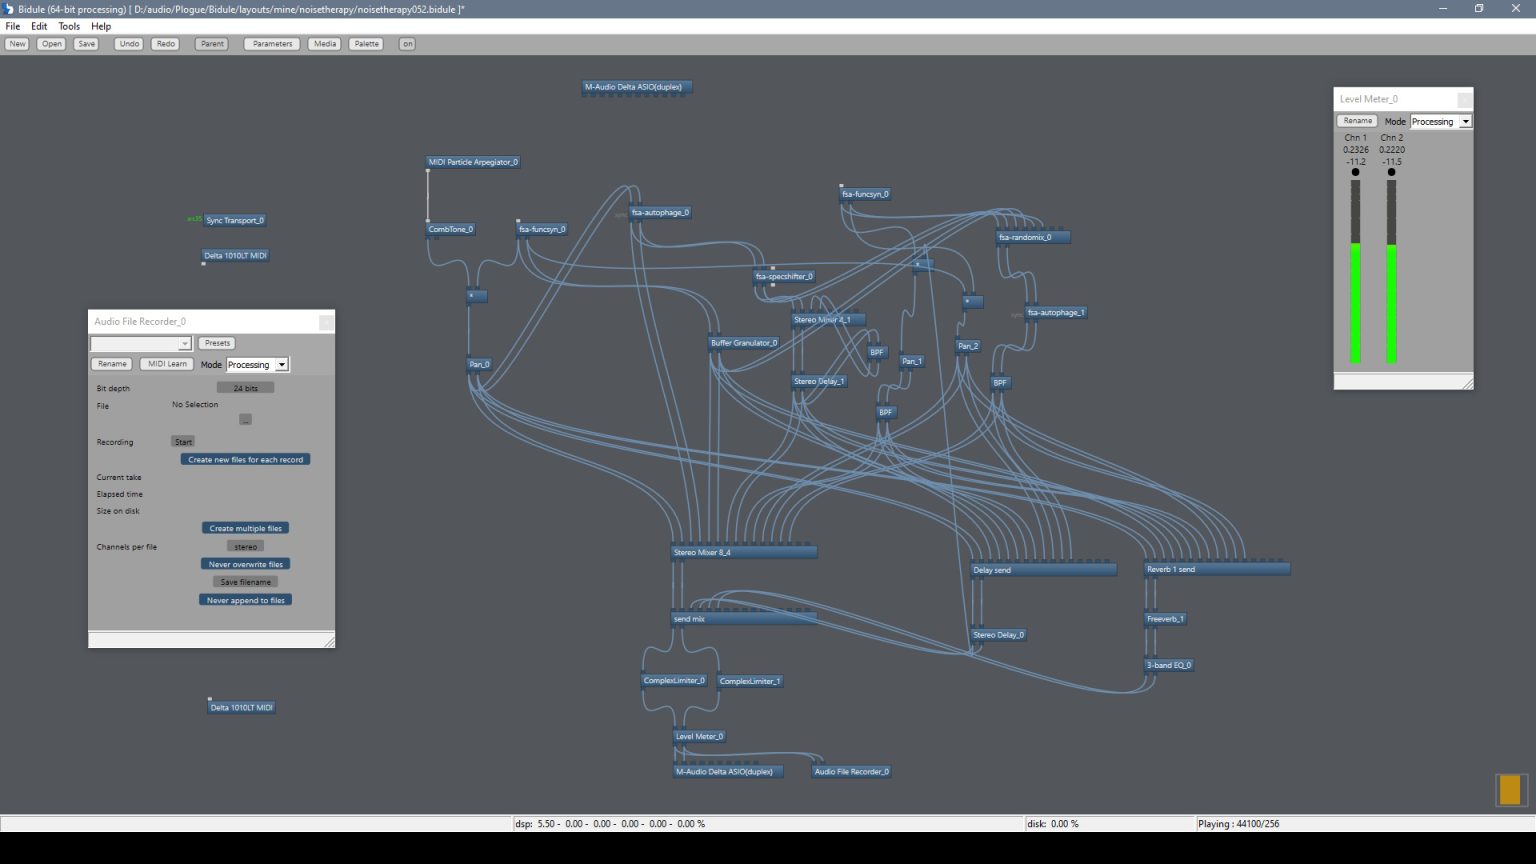1536x864 pixels.
Task: Toggle the 'Save filename' option
Action: (x=245, y=582)
